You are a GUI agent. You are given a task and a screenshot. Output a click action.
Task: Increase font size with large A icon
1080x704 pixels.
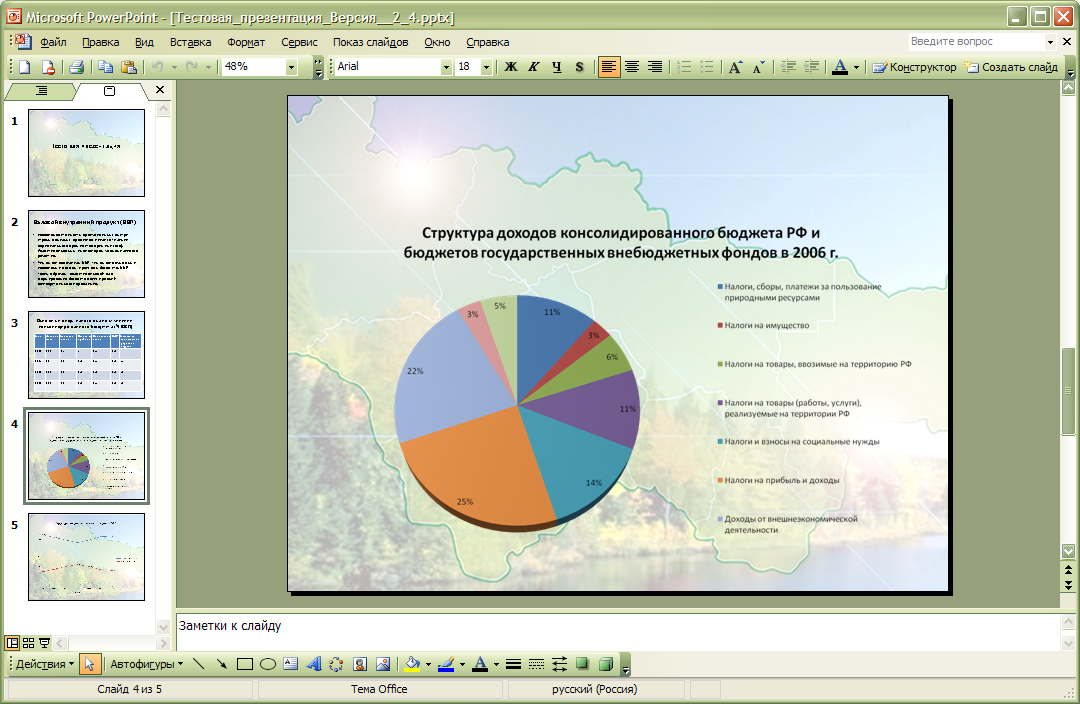[x=736, y=67]
